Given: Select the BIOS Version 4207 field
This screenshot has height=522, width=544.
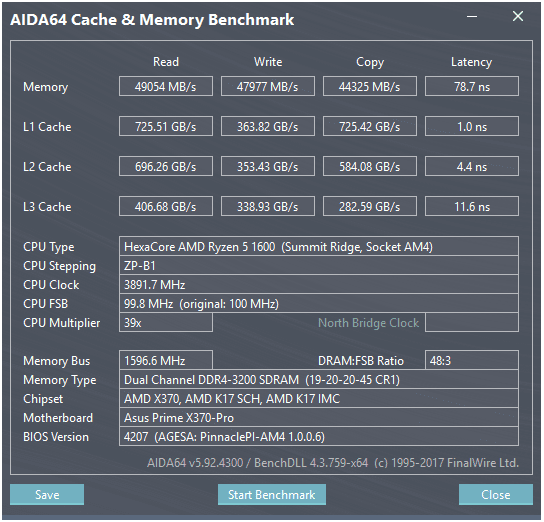Looking at the screenshot, I should click(319, 436).
